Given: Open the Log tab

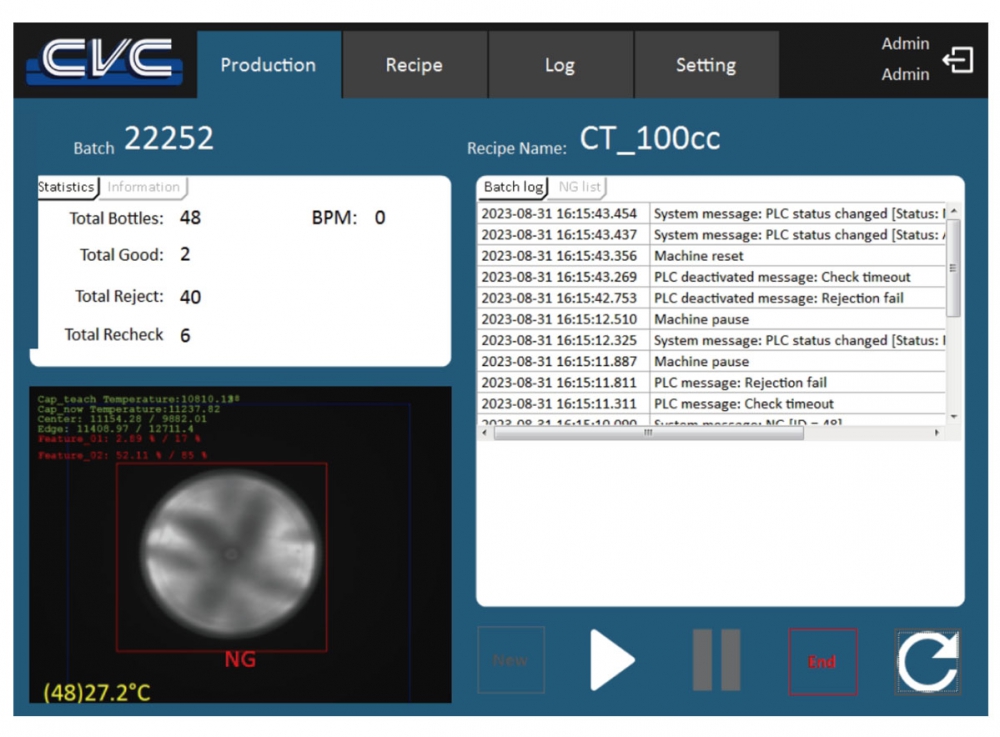Looking at the screenshot, I should [x=560, y=65].
